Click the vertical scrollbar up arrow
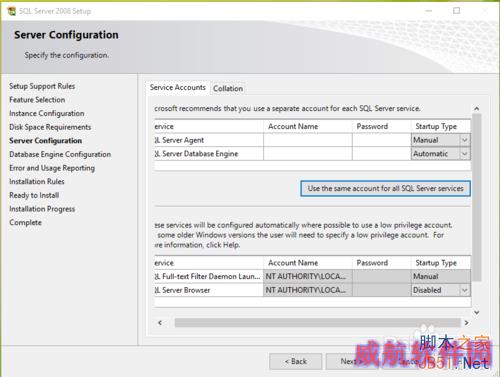This screenshot has height=377, width=500. pyautogui.click(x=477, y=109)
